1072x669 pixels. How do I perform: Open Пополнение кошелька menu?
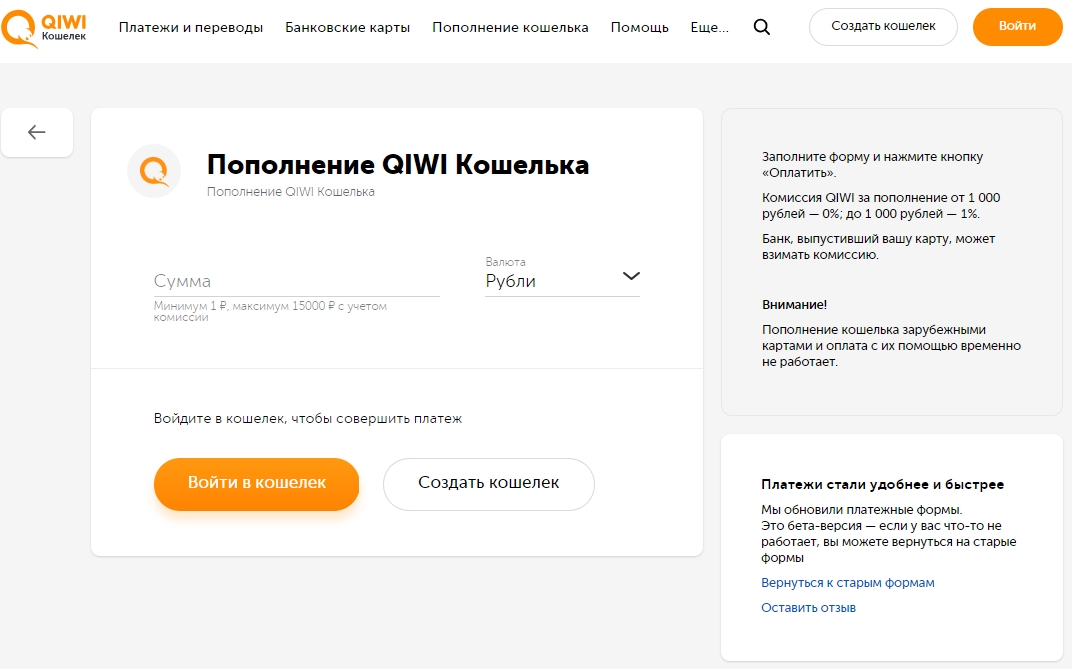pyautogui.click(x=510, y=27)
